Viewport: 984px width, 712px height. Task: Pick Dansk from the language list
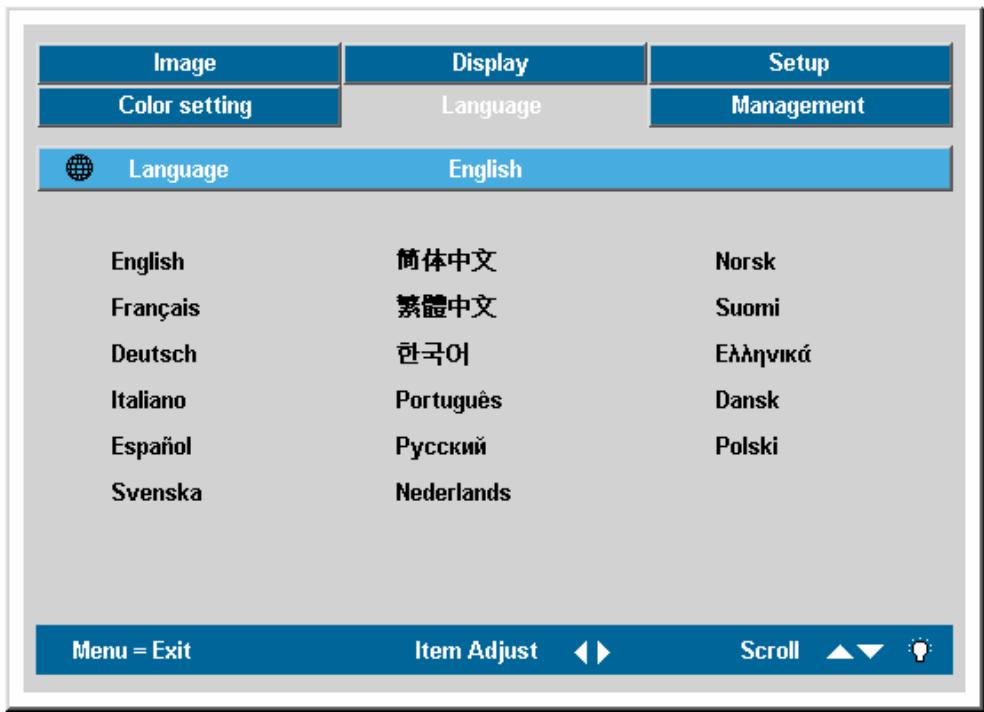[x=747, y=400]
